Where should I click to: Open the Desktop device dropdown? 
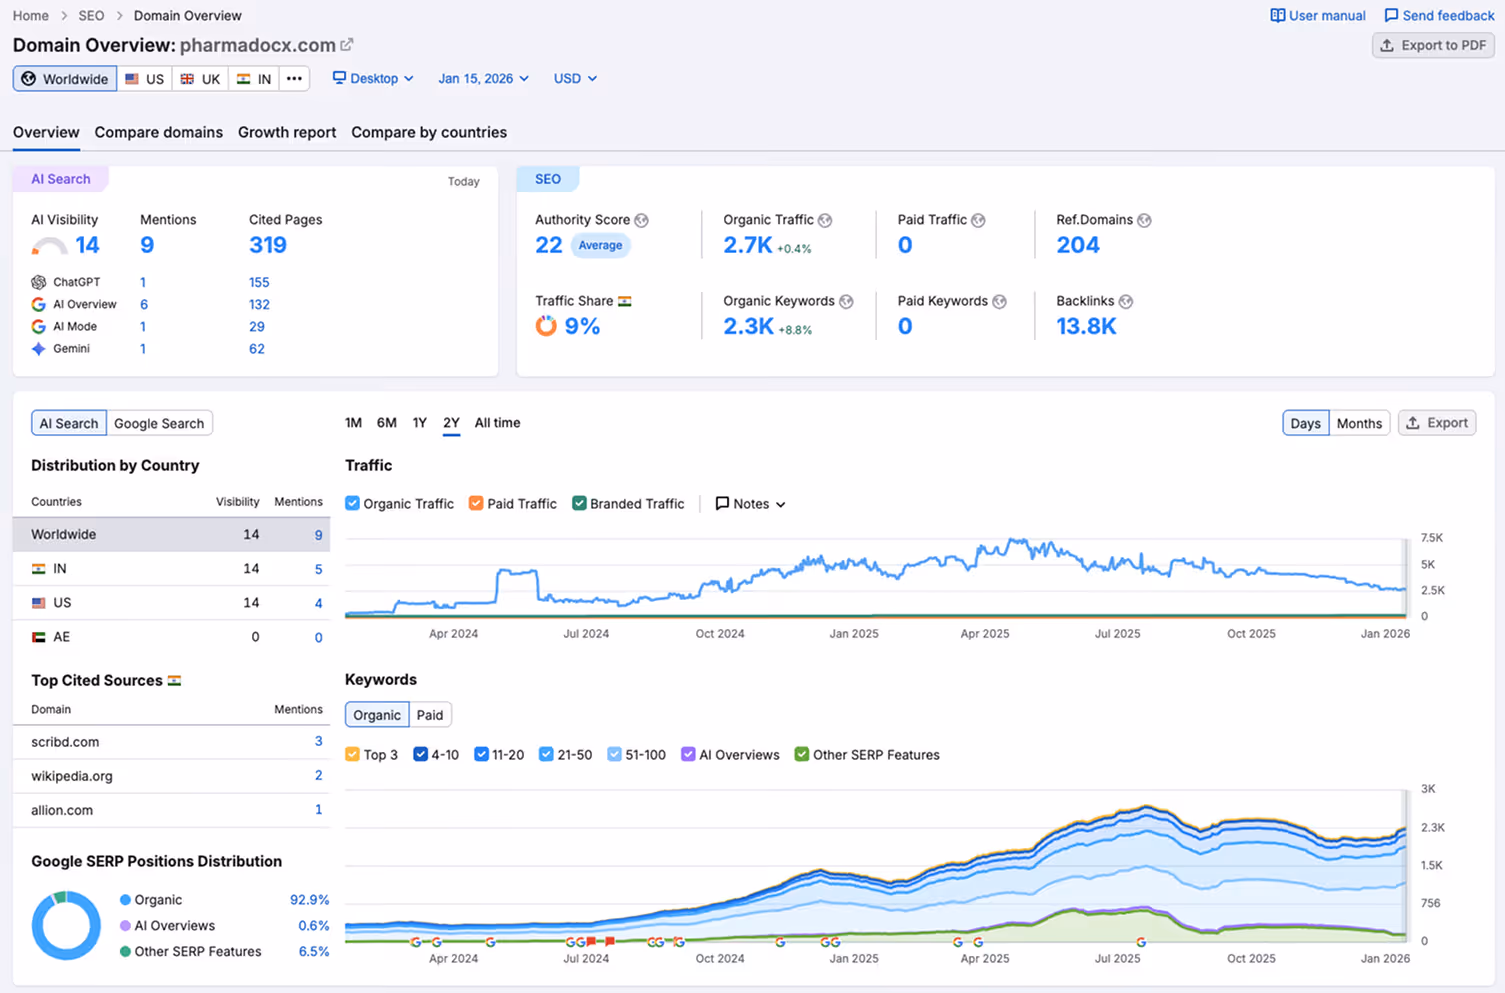point(373,78)
